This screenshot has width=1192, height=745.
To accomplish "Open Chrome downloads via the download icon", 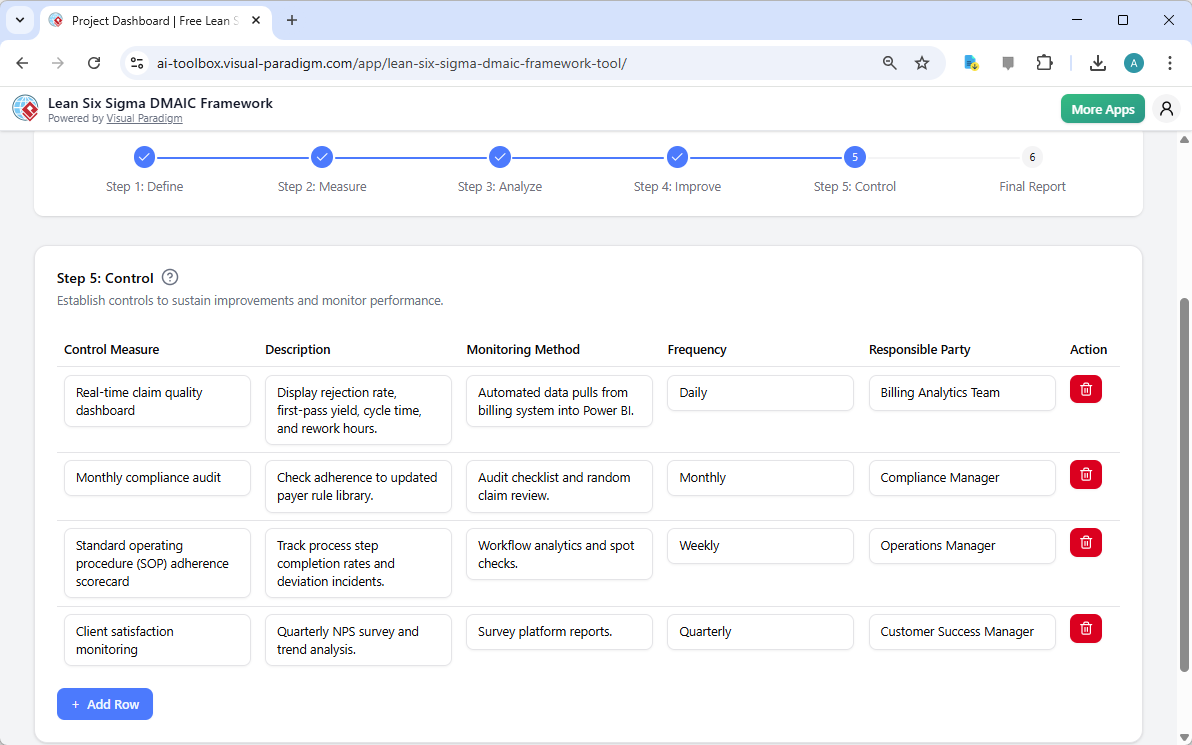I will point(1097,62).
